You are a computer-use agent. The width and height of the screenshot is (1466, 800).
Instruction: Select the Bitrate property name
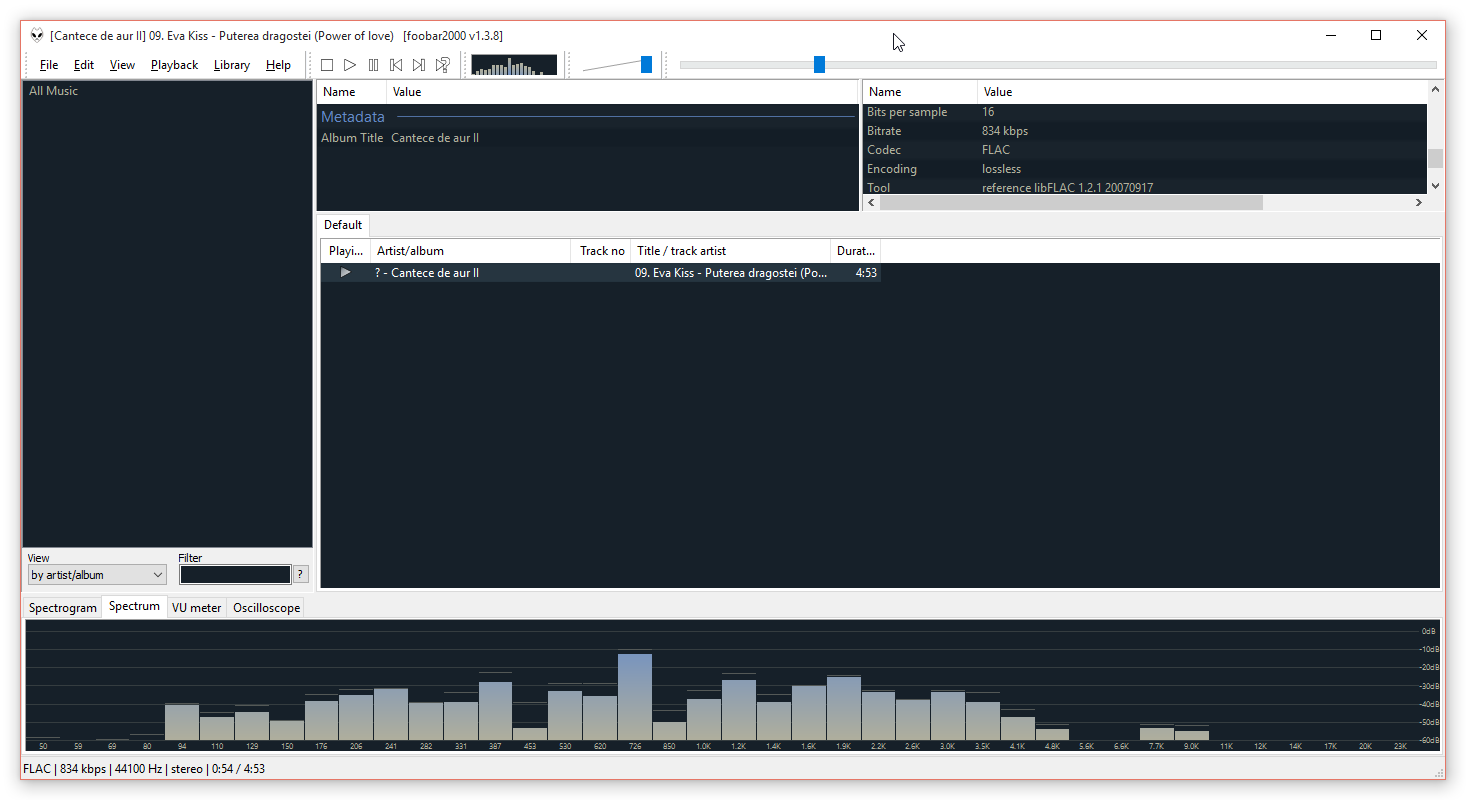[x=884, y=131]
